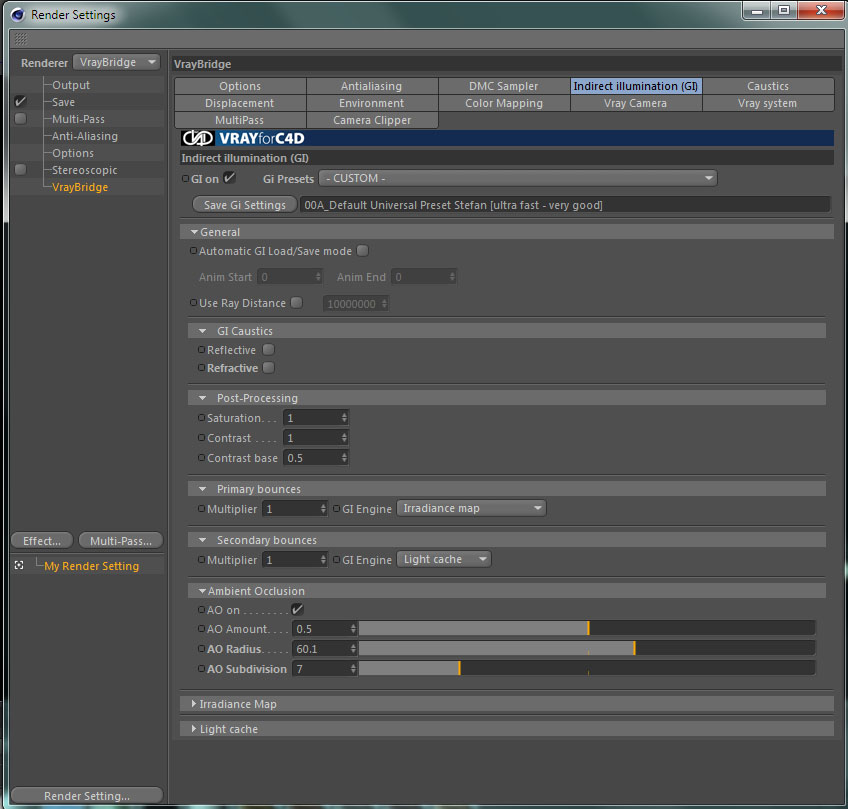Screen dimensions: 848x809
Task: Click the Saturation value stepper arrows
Action: [x=344, y=418]
